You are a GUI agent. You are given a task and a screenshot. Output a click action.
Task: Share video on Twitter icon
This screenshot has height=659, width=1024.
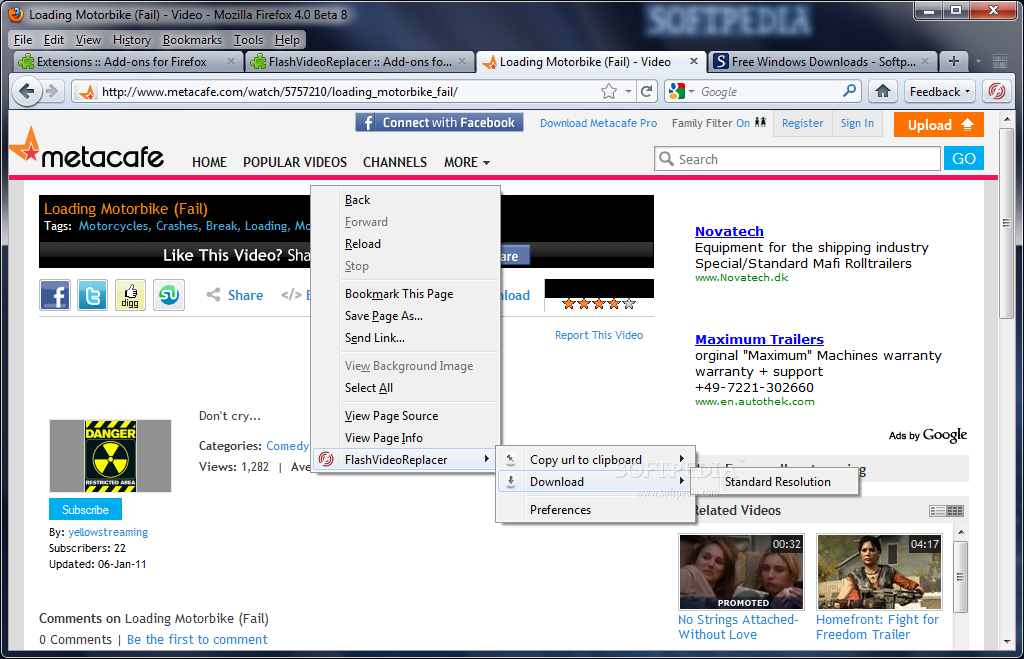point(92,295)
